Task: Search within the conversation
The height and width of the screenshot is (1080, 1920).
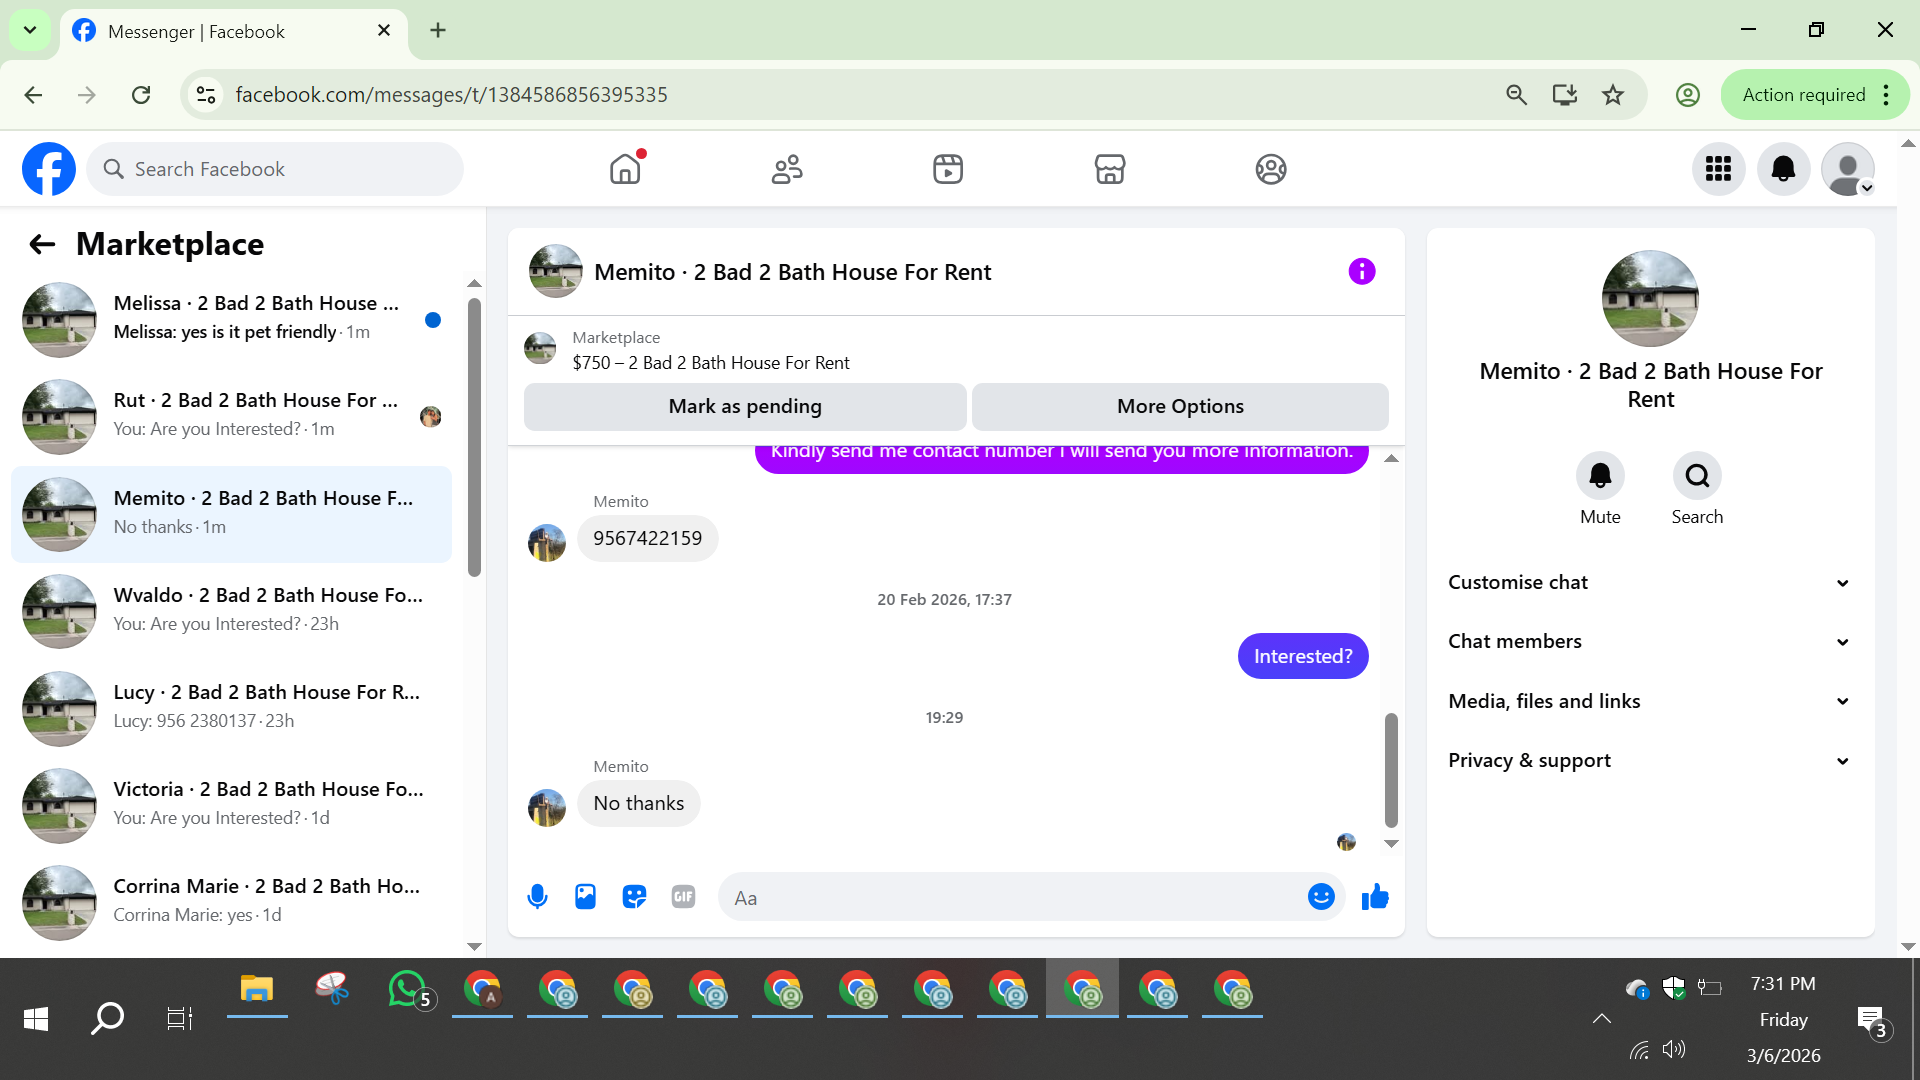Action: coord(1697,476)
